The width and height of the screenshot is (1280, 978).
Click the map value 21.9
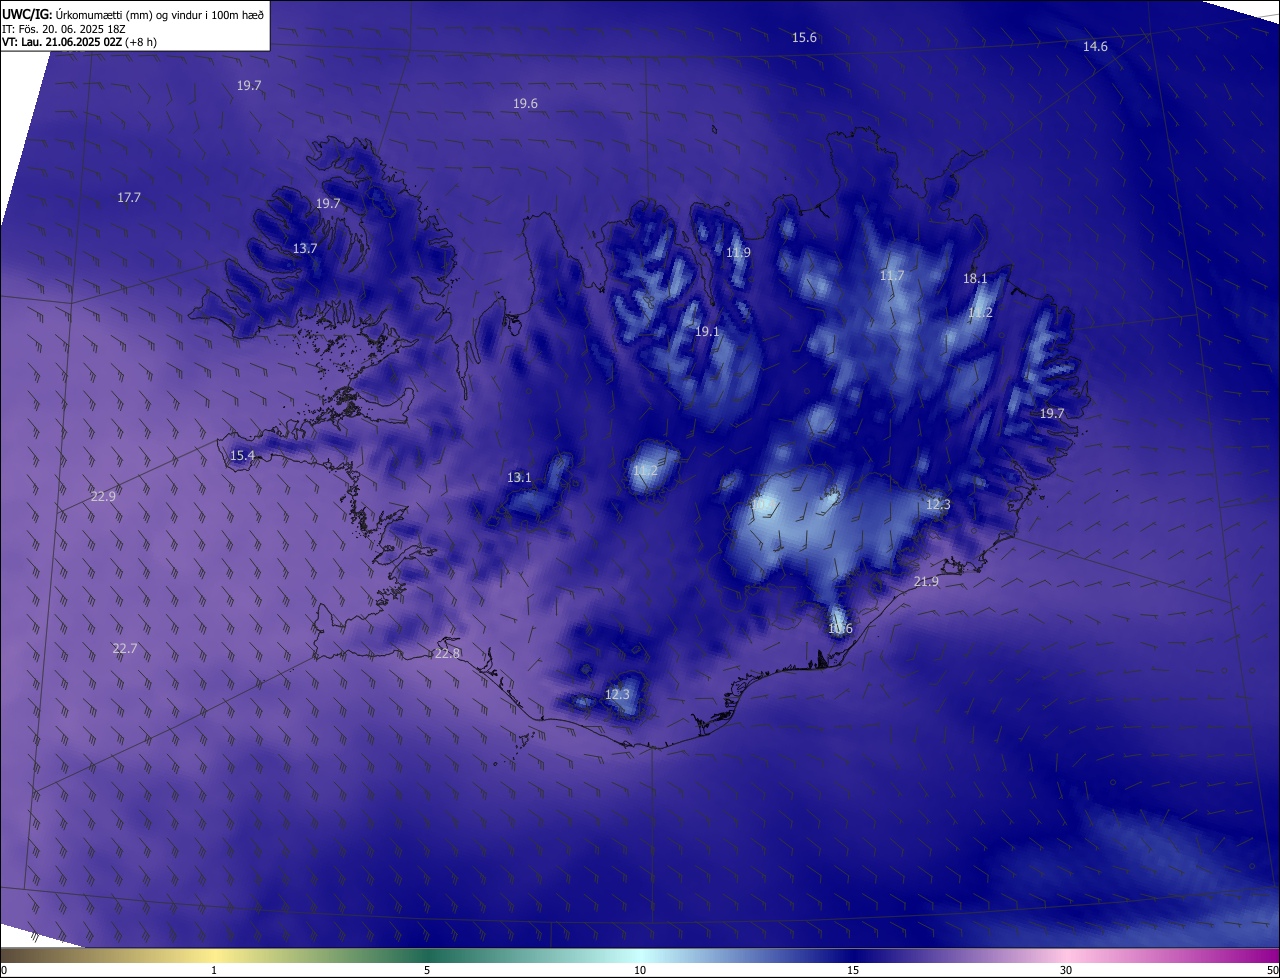coord(926,582)
